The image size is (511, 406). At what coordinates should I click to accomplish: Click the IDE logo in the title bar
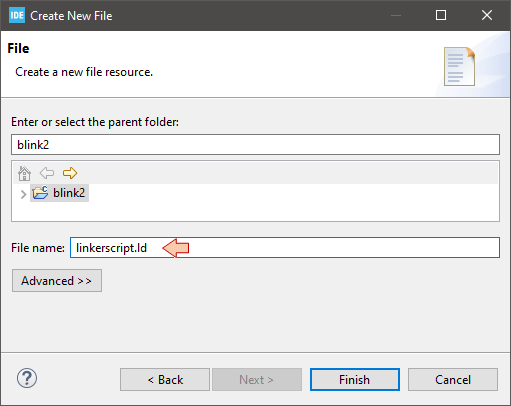click(17, 15)
